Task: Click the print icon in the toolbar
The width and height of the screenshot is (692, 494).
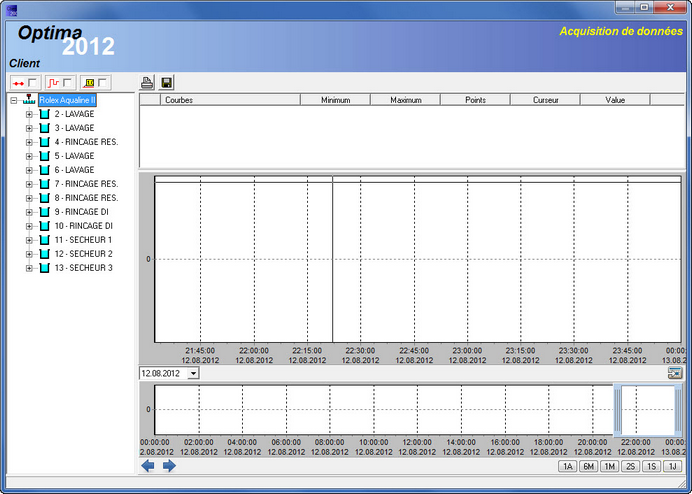Action: pyautogui.click(x=147, y=82)
